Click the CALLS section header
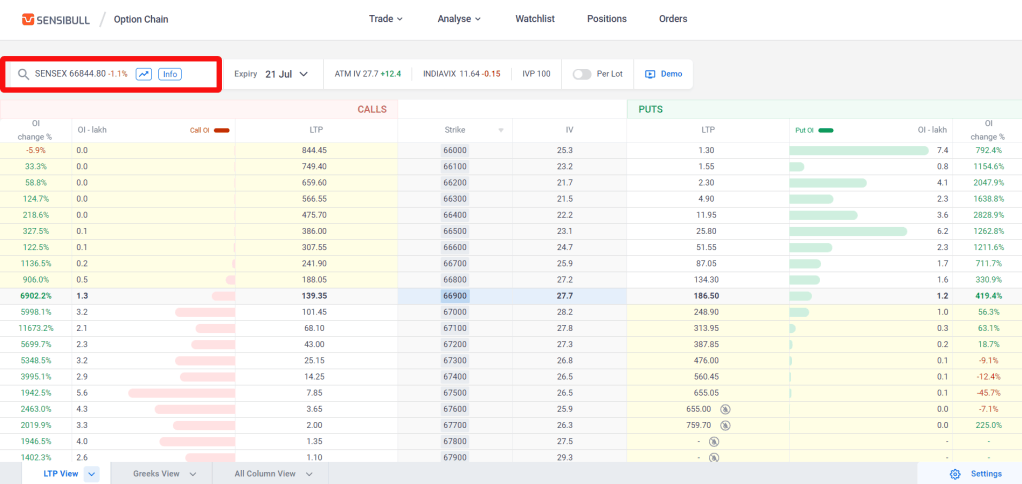The height and width of the screenshot is (484, 1022). [372, 109]
